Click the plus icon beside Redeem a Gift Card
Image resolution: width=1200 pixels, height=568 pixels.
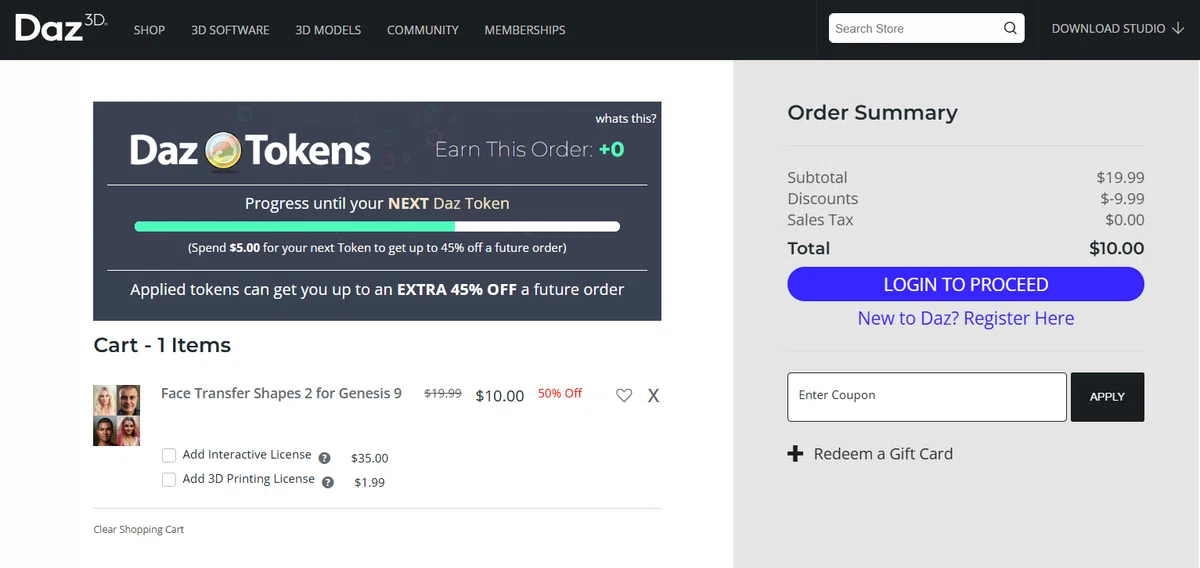[796, 454]
